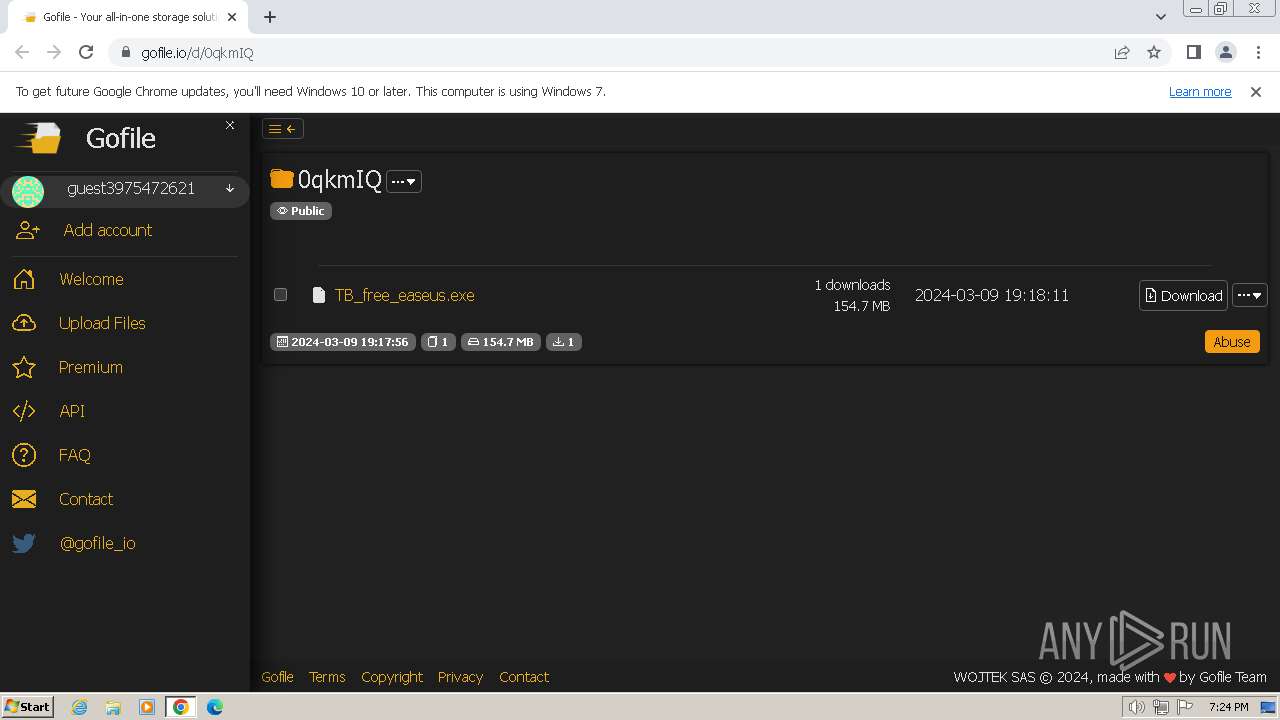Screen dimensions: 1280x720
Task: Click the Gofile logo icon
Action: 38,138
